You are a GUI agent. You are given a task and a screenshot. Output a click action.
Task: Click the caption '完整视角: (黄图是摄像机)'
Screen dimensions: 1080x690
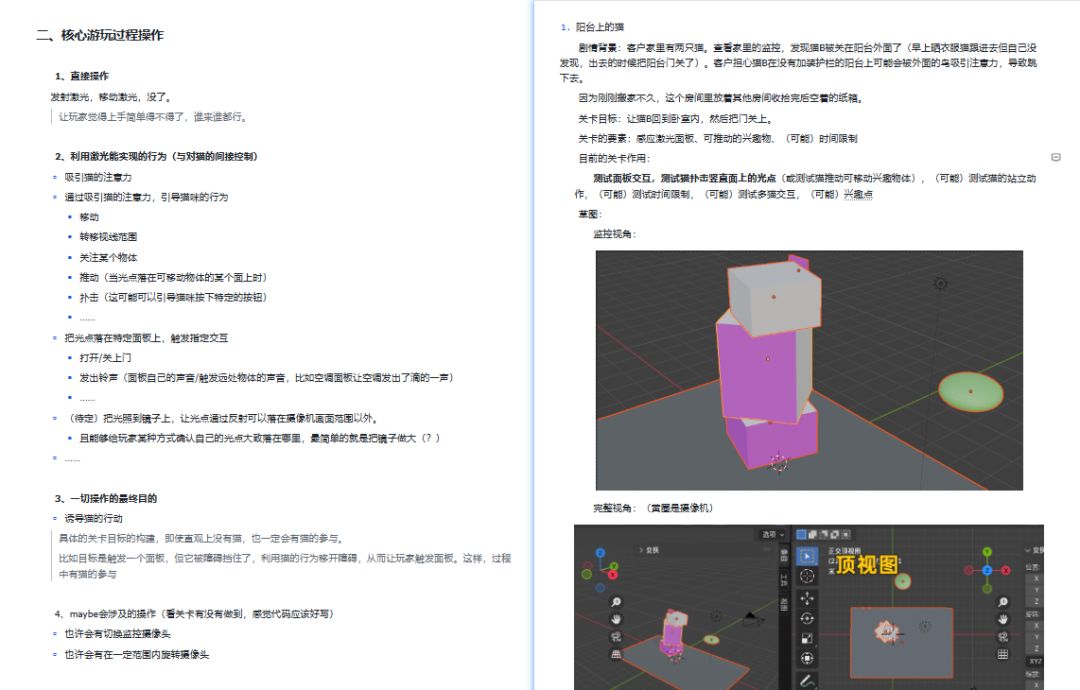(x=654, y=508)
